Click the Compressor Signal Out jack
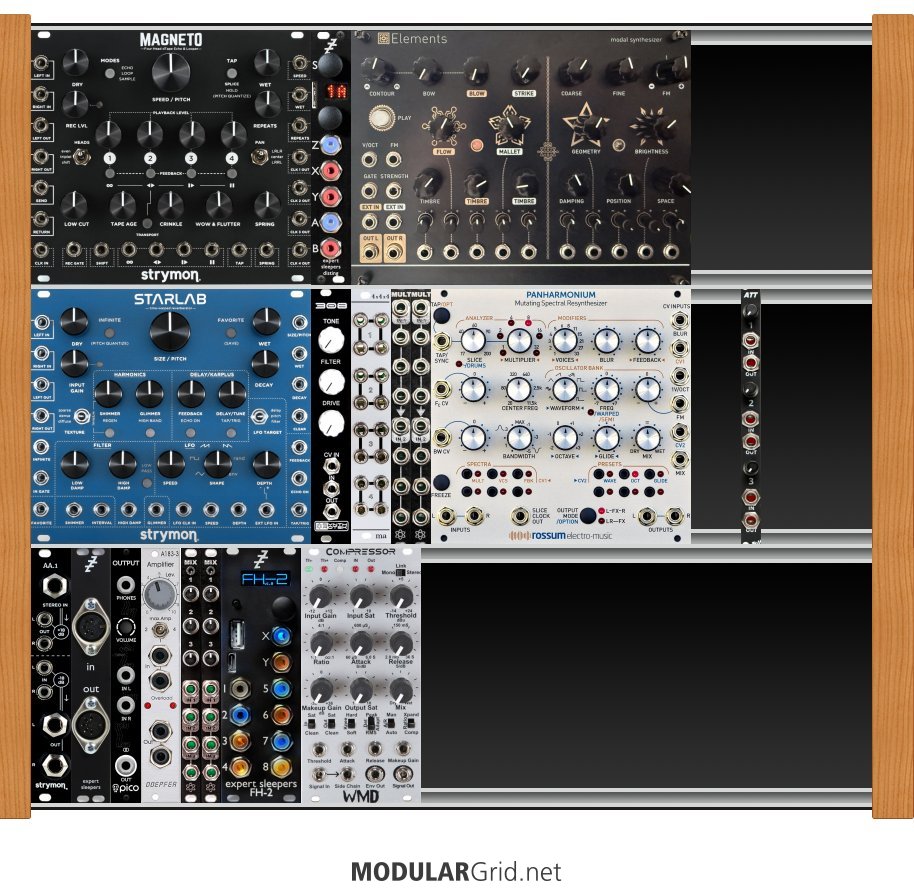 pyautogui.click(x=402, y=773)
